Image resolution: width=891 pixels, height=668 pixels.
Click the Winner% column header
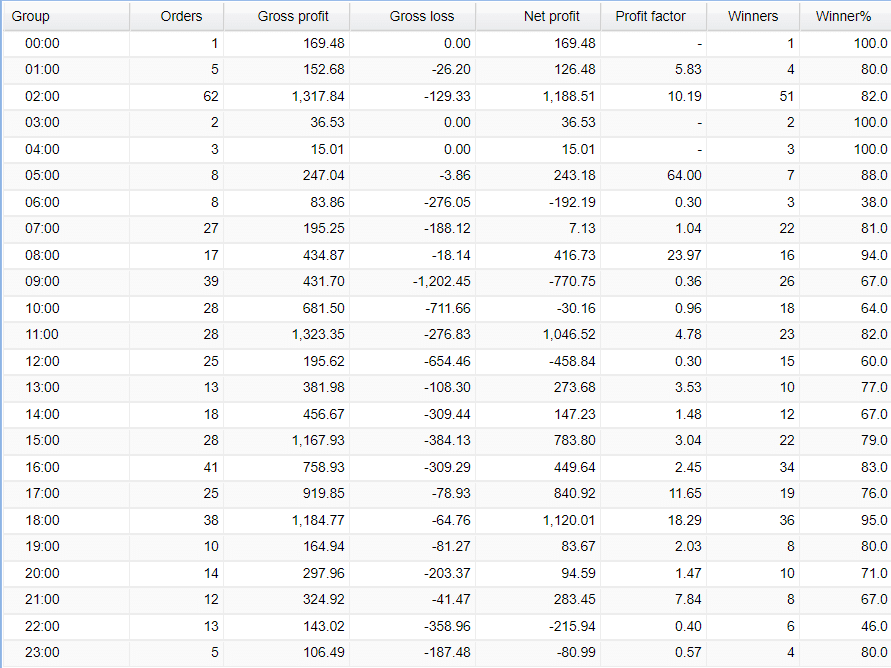point(846,16)
